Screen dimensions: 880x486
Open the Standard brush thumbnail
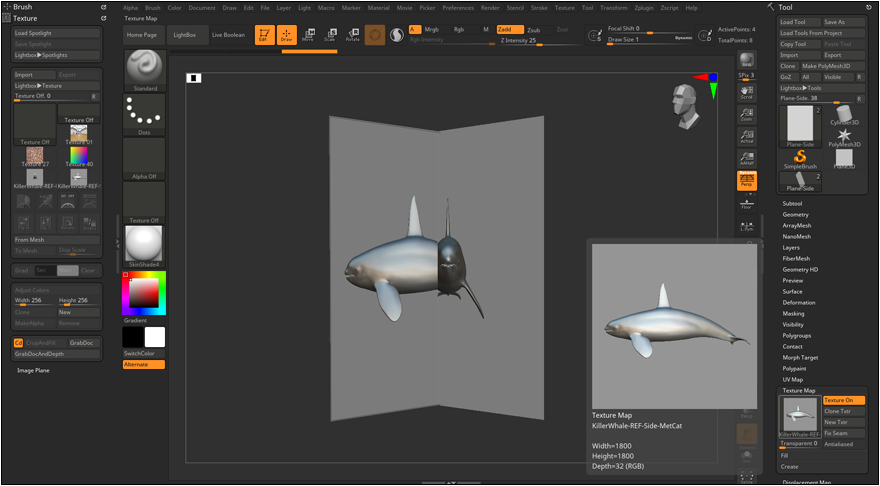pos(145,69)
